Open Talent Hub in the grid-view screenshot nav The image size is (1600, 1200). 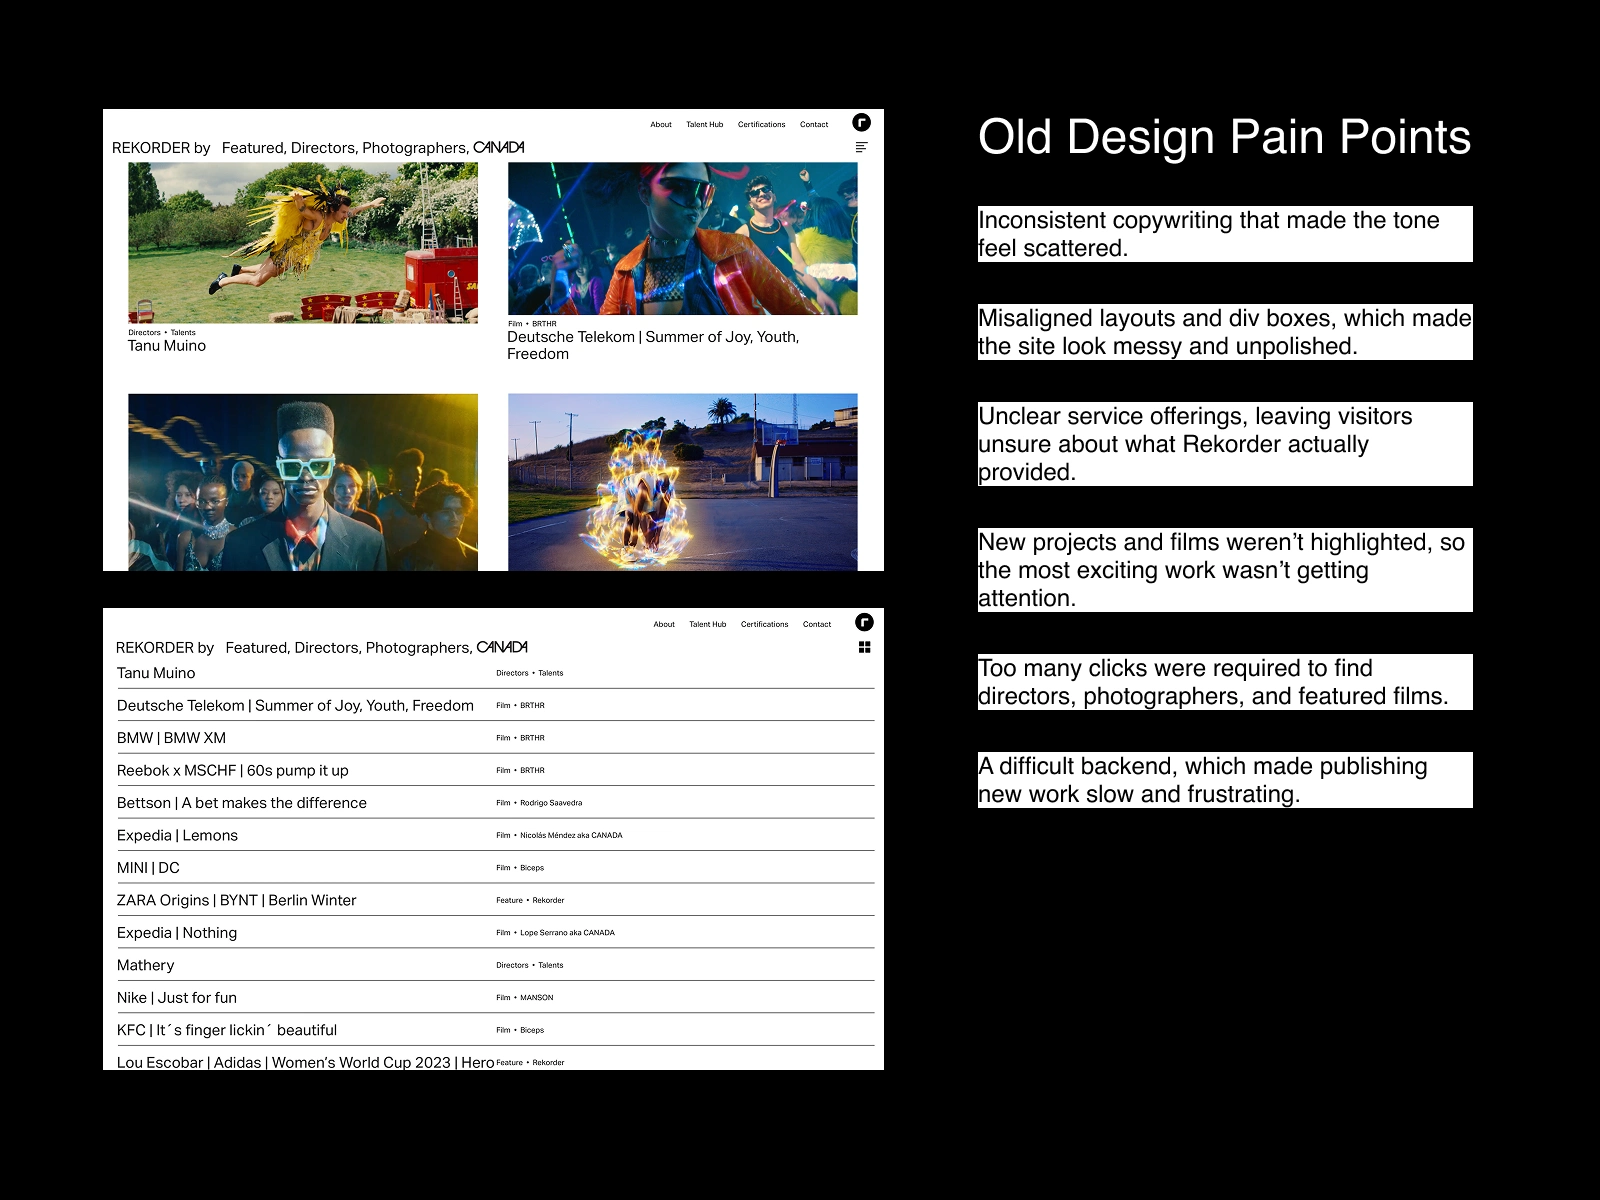point(705,125)
